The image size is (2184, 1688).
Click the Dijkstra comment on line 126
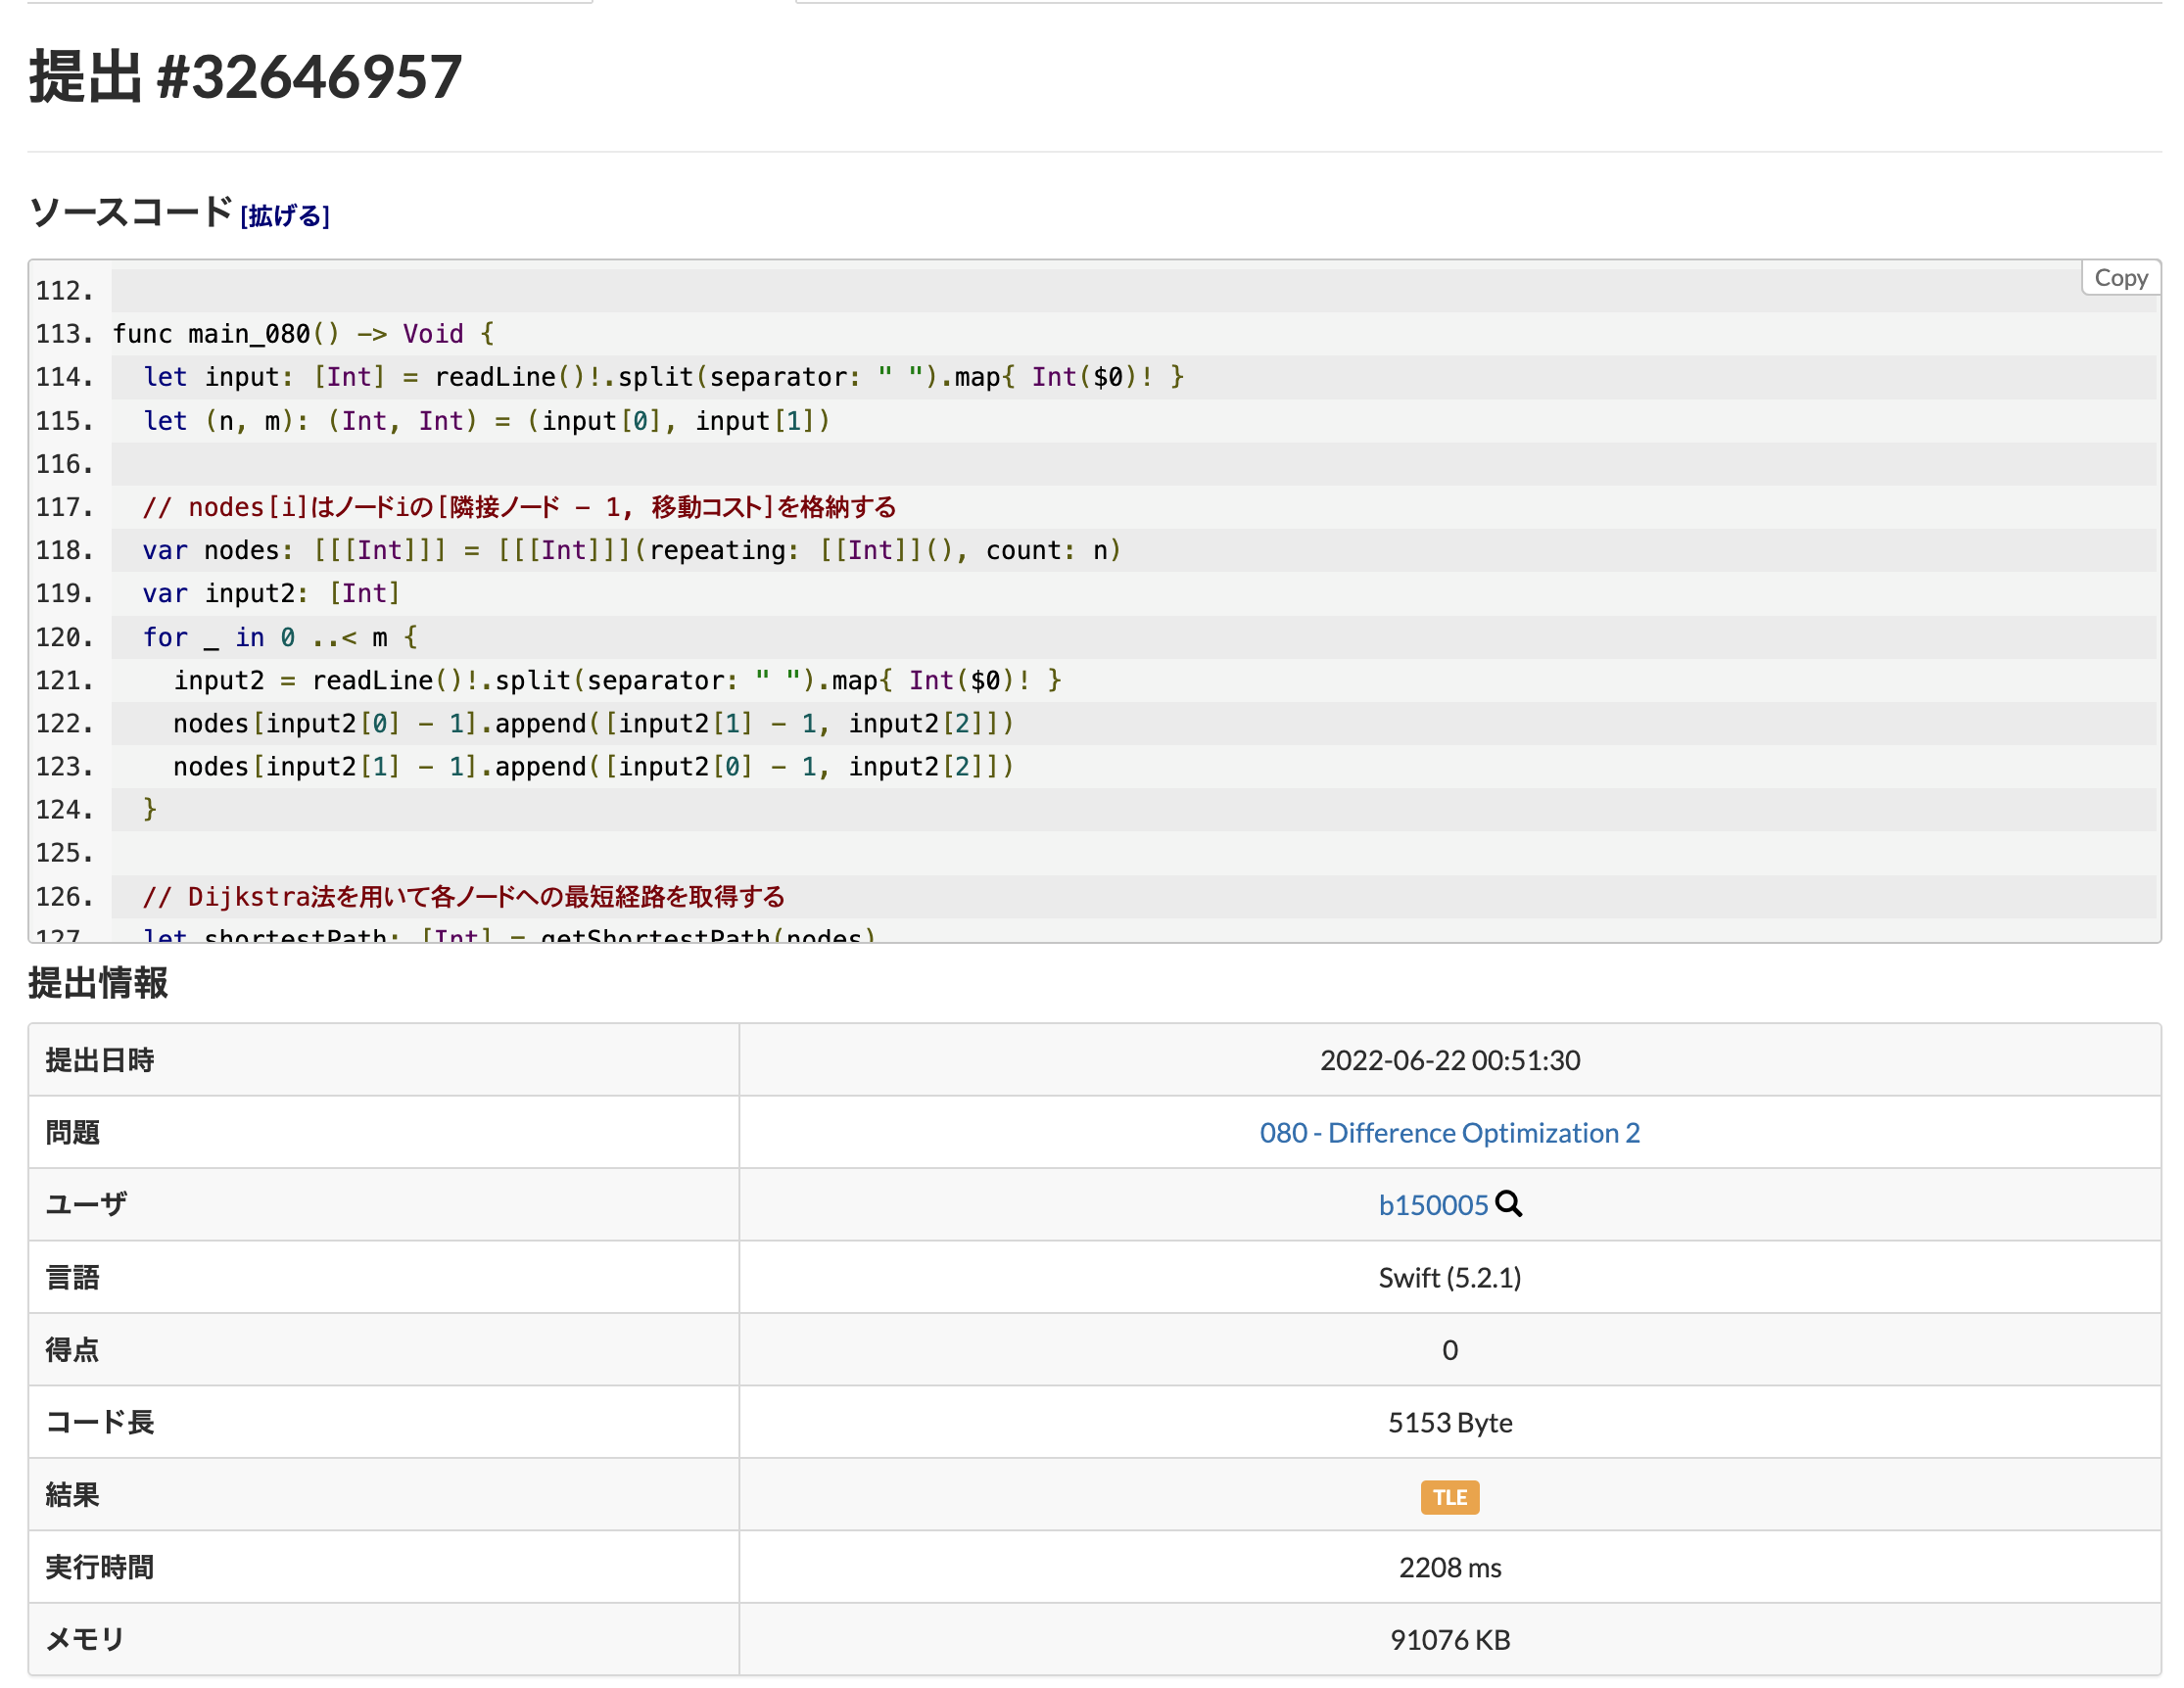(x=463, y=896)
